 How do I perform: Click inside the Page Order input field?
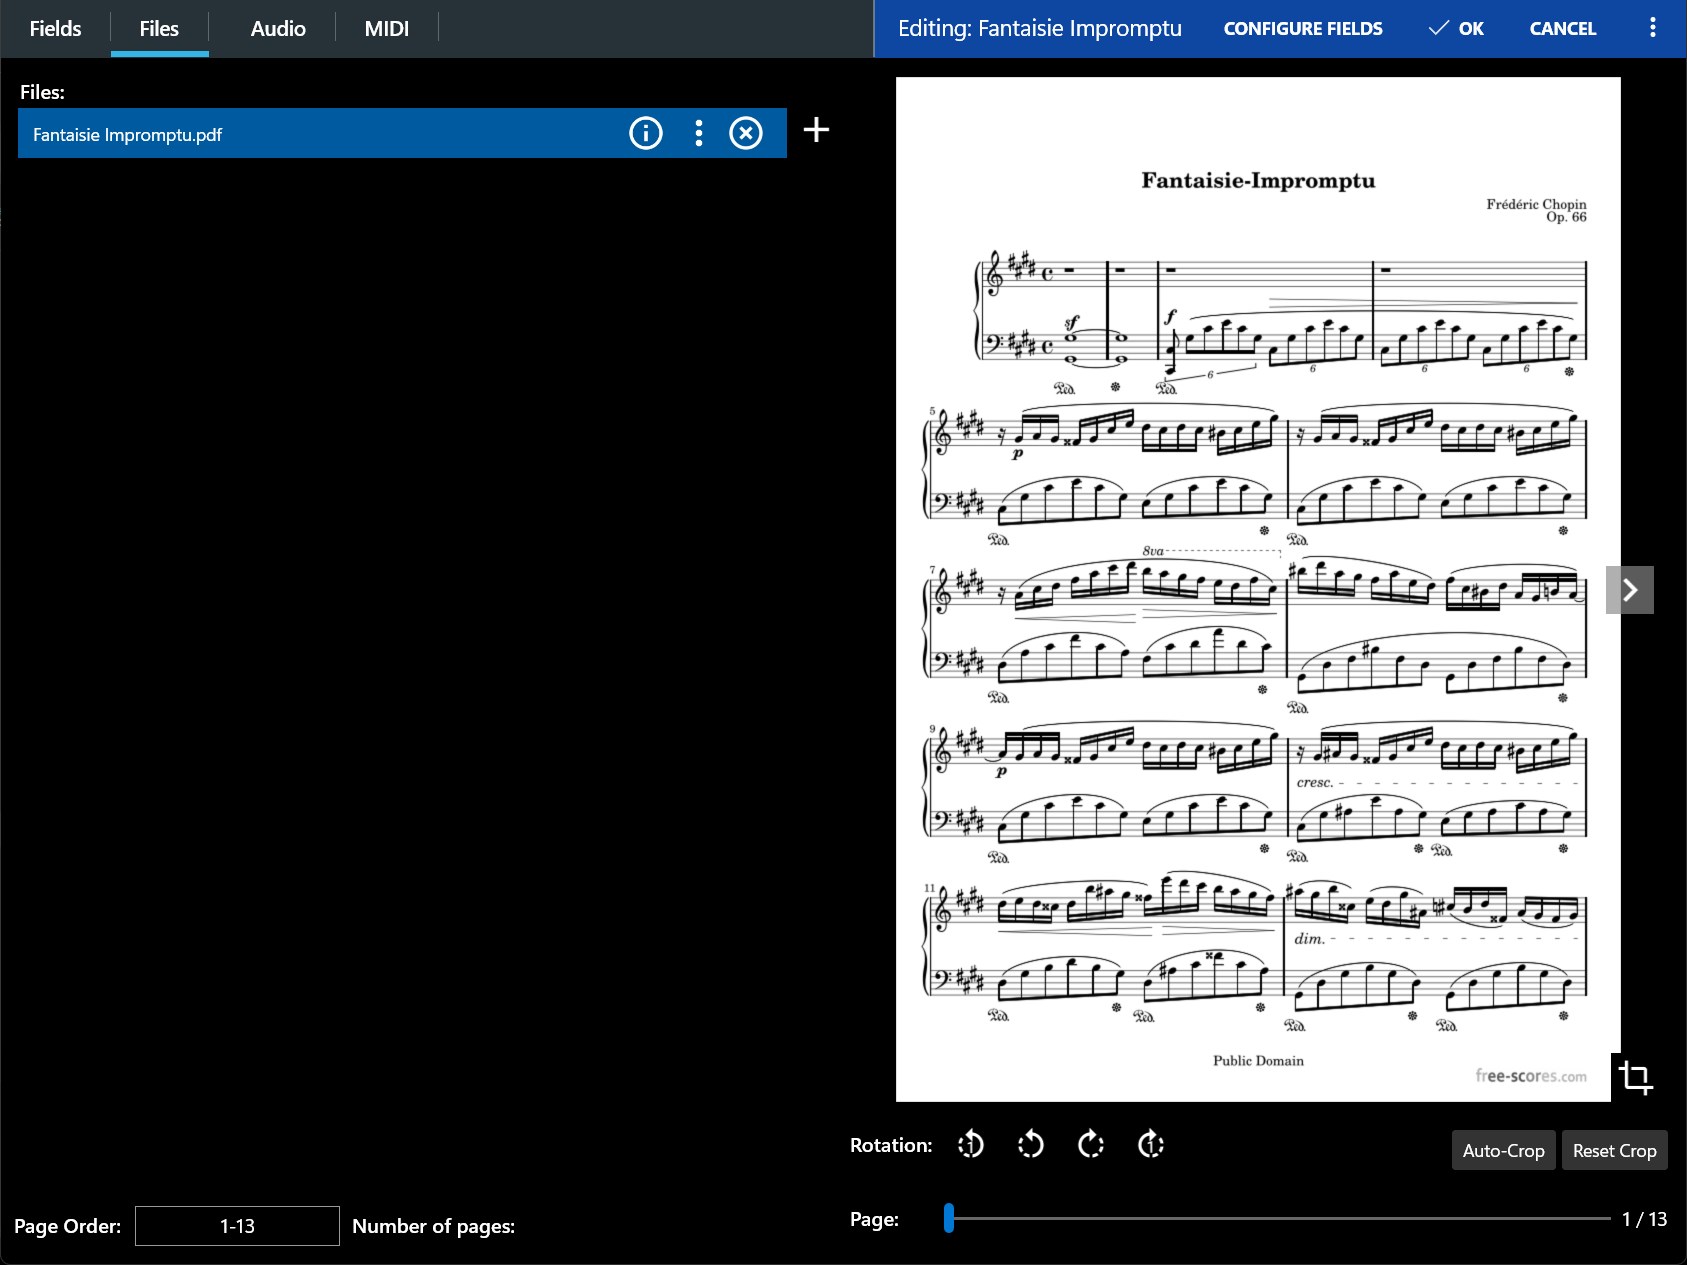tap(236, 1225)
